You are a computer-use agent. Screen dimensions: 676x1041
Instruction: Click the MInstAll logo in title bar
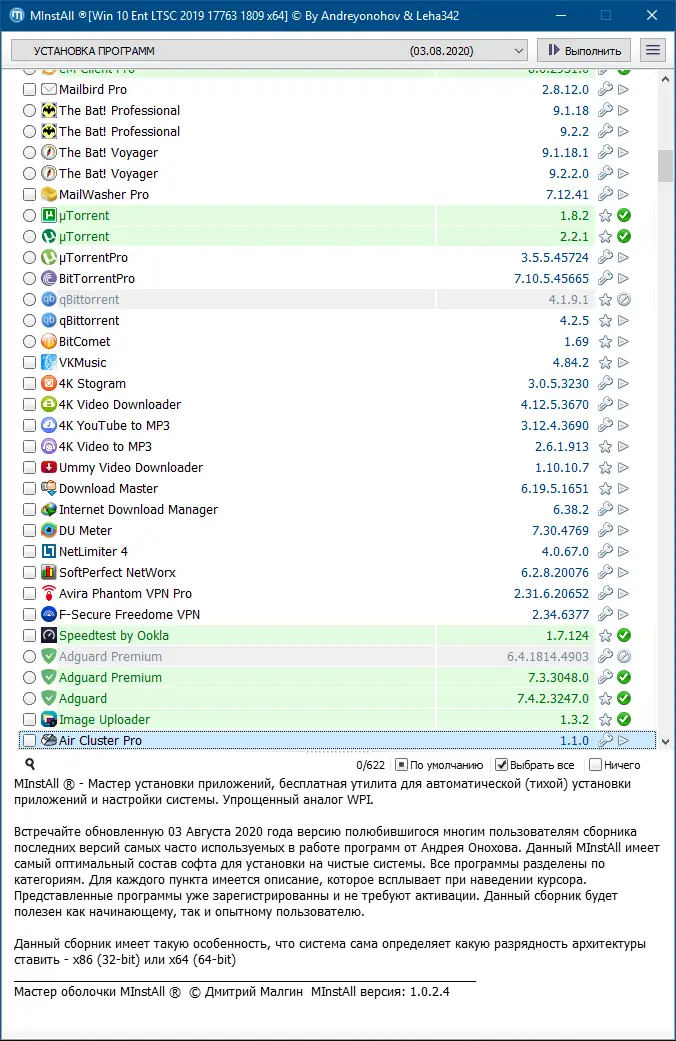17,15
